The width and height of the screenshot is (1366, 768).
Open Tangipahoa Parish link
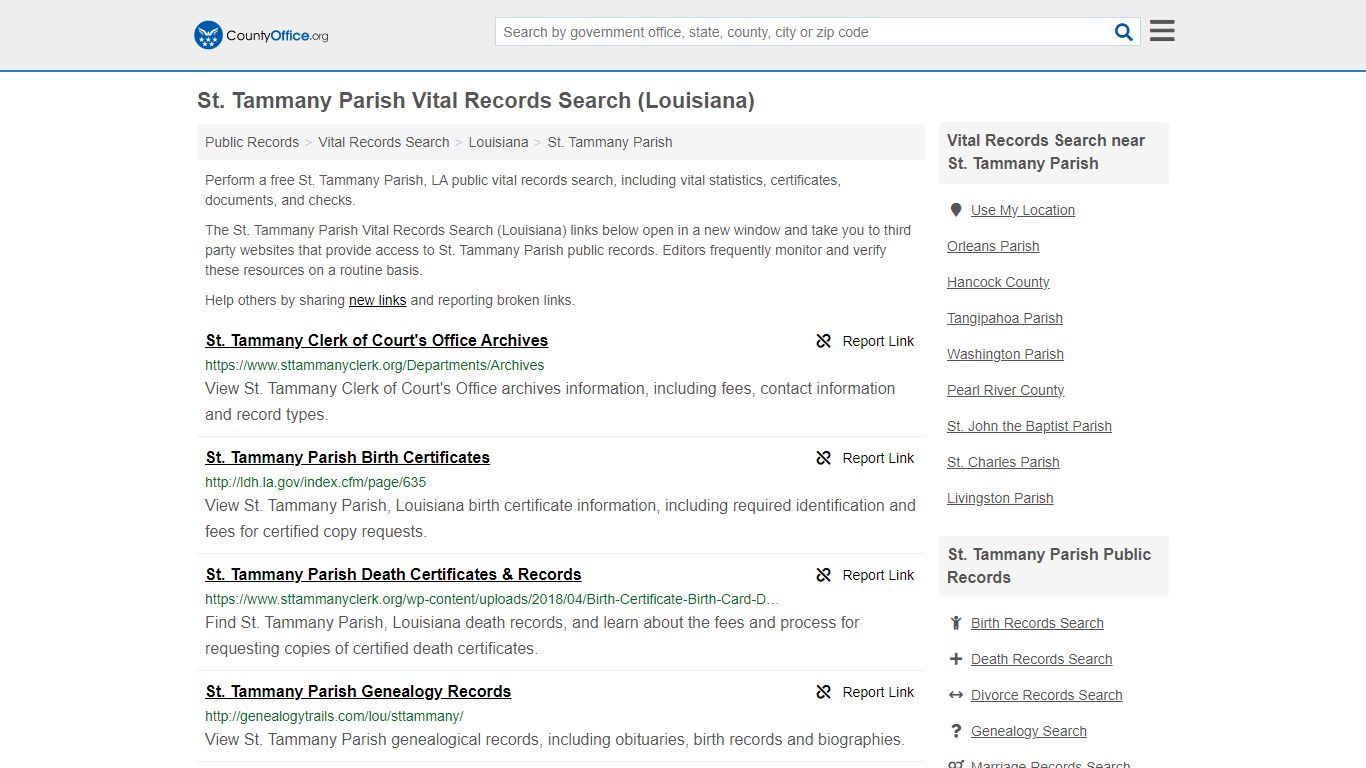coord(1005,318)
